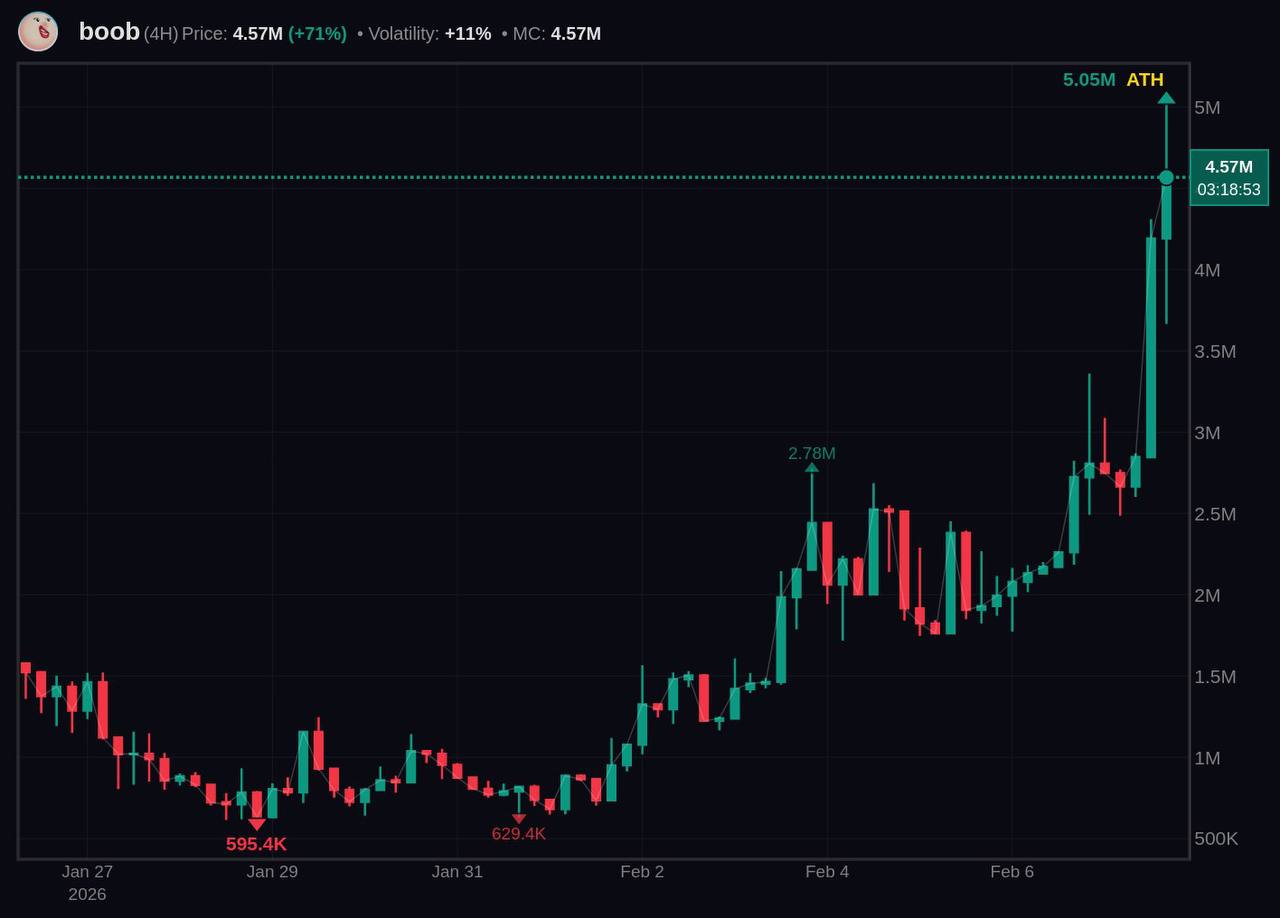
Task: Click the 629.4K low marker arrow
Action: click(x=518, y=819)
